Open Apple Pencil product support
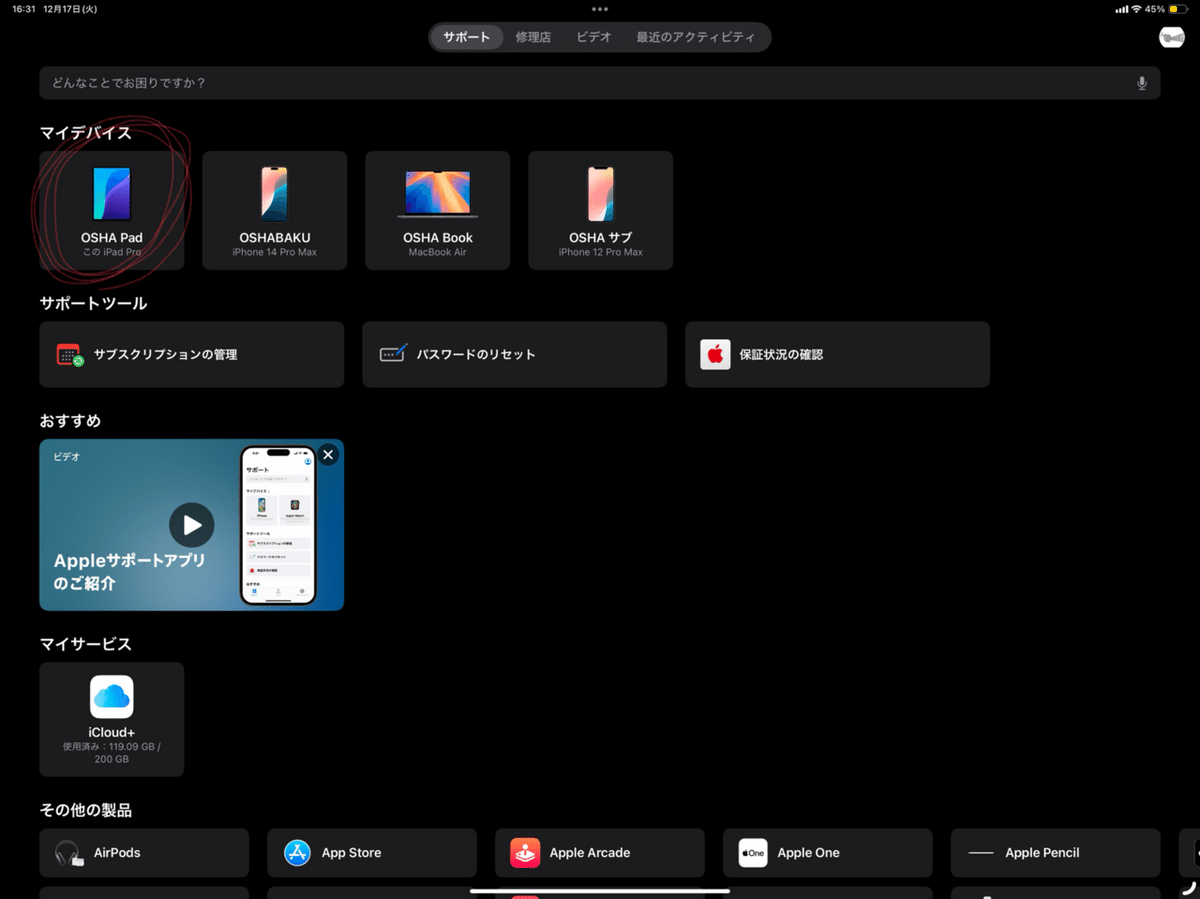This screenshot has height=899, width=1200. click(1056, 853)
